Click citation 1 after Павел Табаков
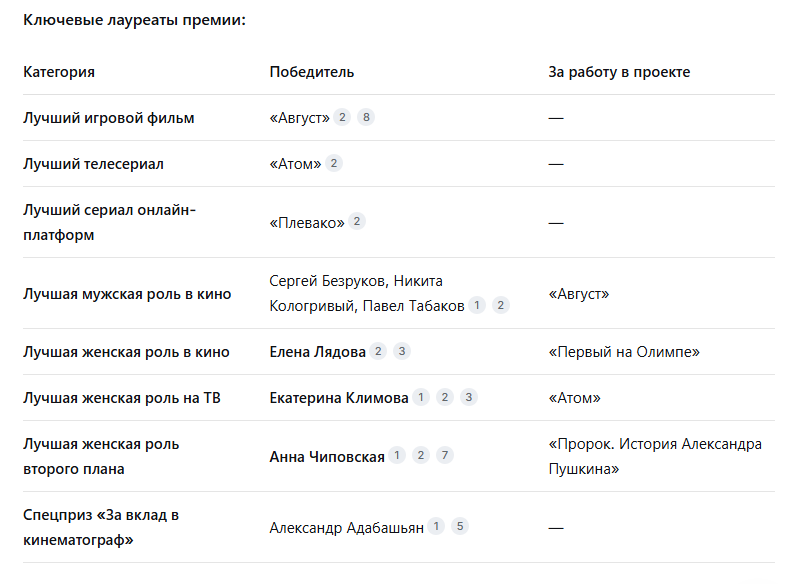The width and height of the screenshot is (805, 584). pos(477,306)
